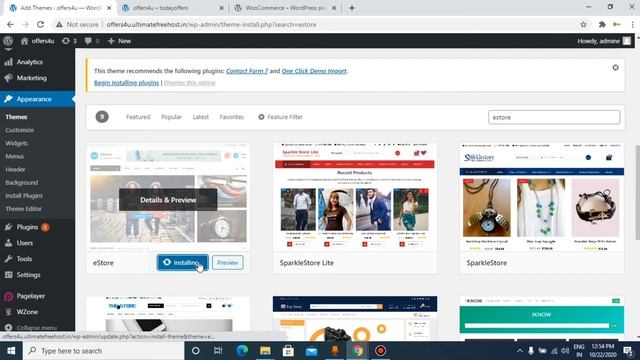Open the Appearance menu
The width and height of the screenshot is (640, 360).
(34, 99)
